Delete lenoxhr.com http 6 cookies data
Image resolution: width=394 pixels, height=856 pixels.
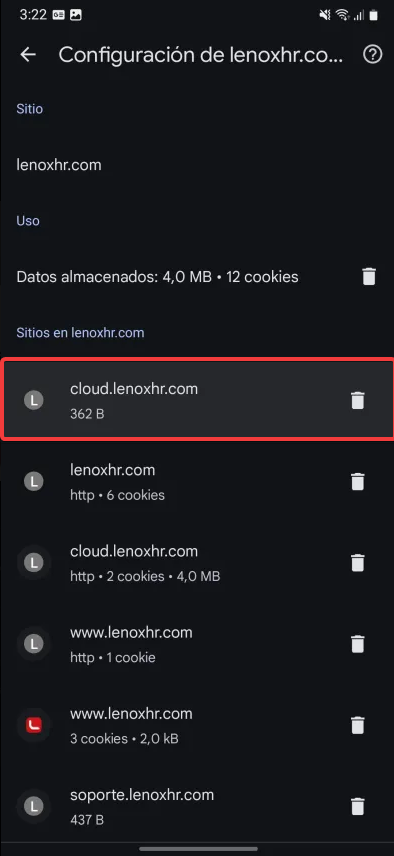click(357, 482)
